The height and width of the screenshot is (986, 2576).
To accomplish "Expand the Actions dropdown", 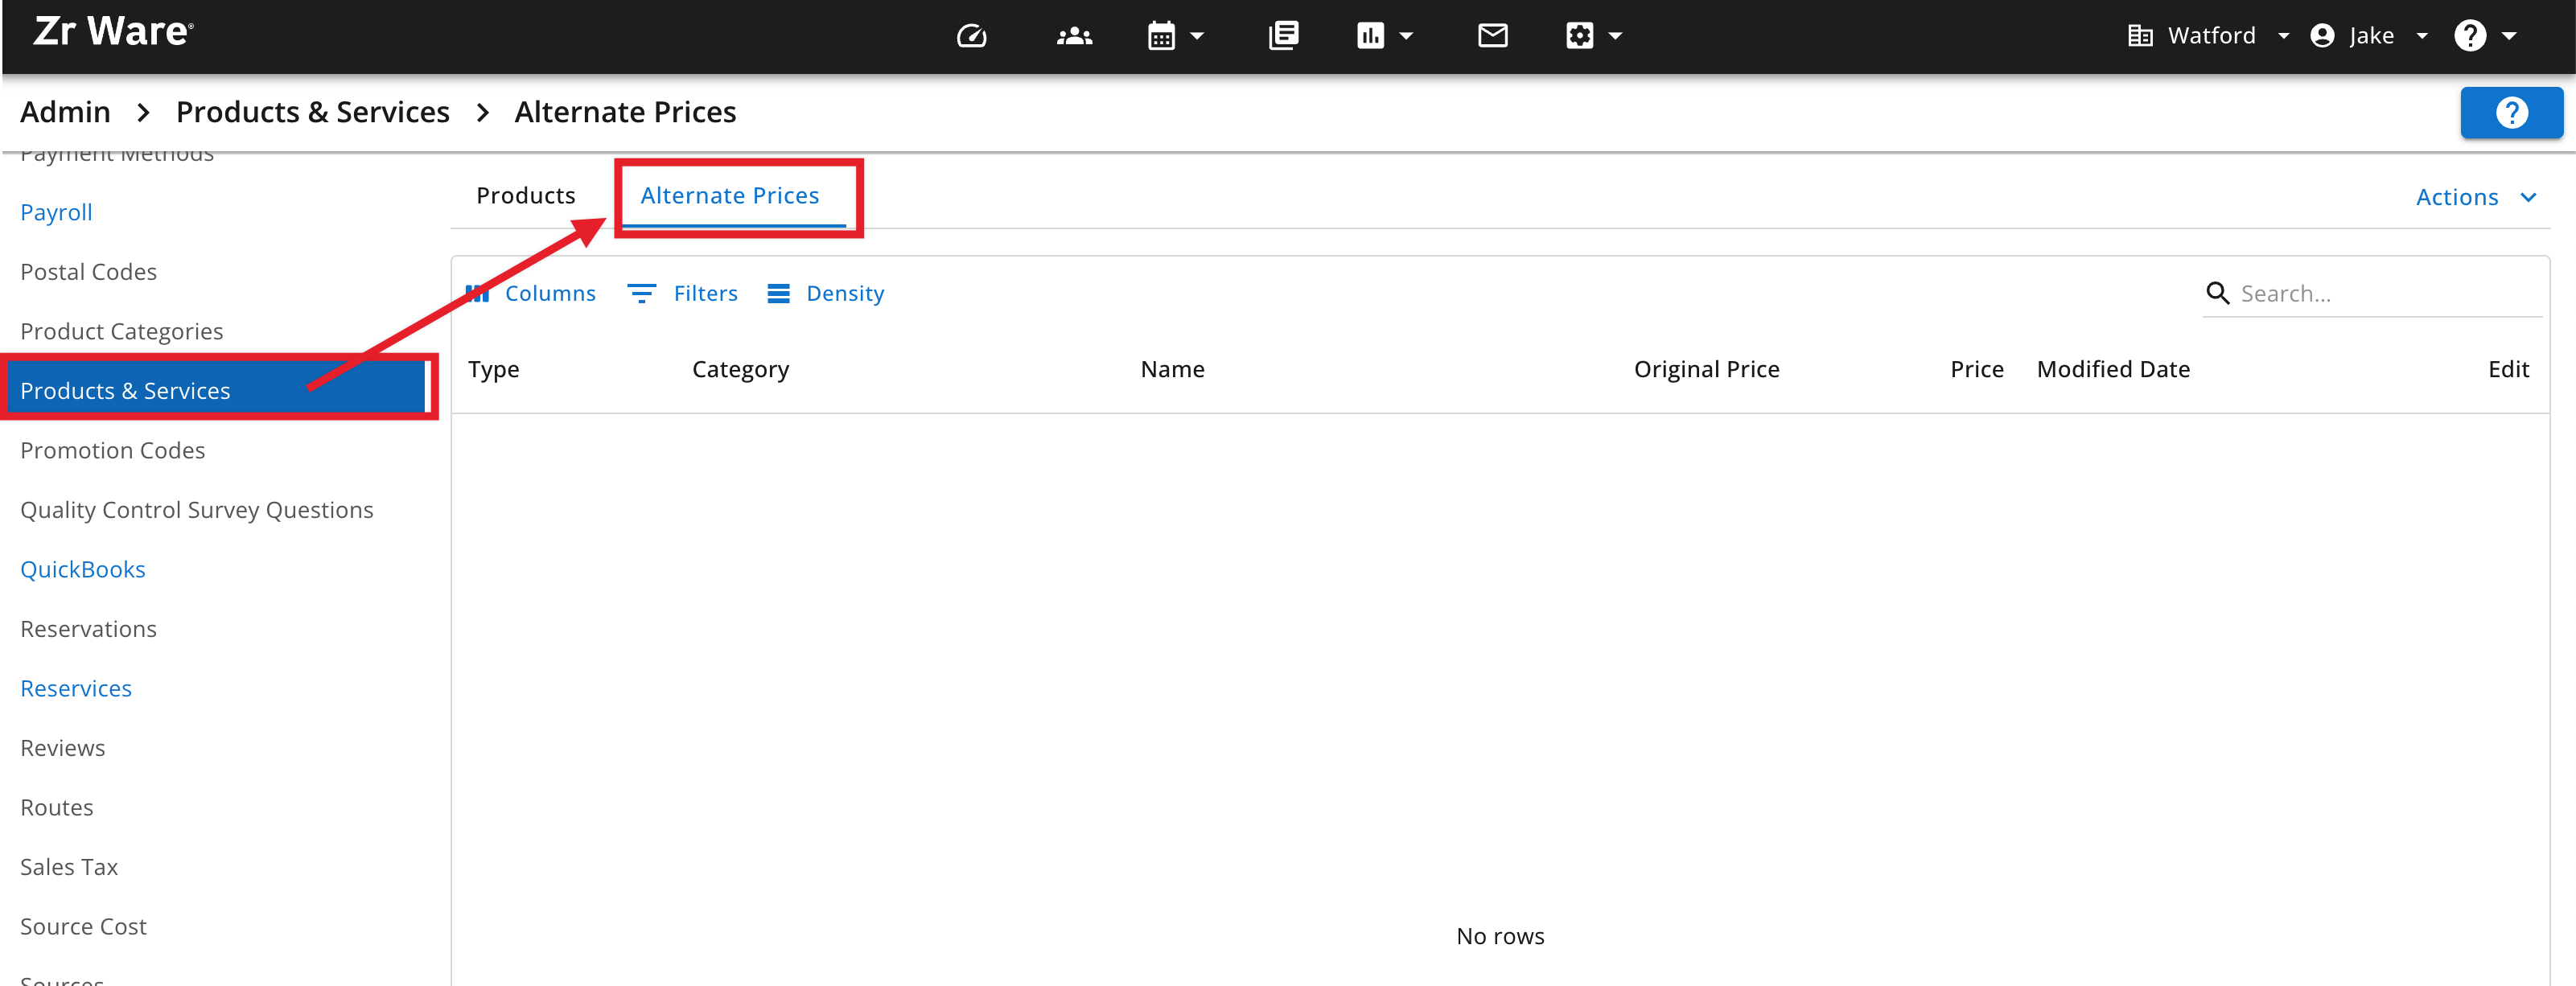I will tap(2475, 197).
